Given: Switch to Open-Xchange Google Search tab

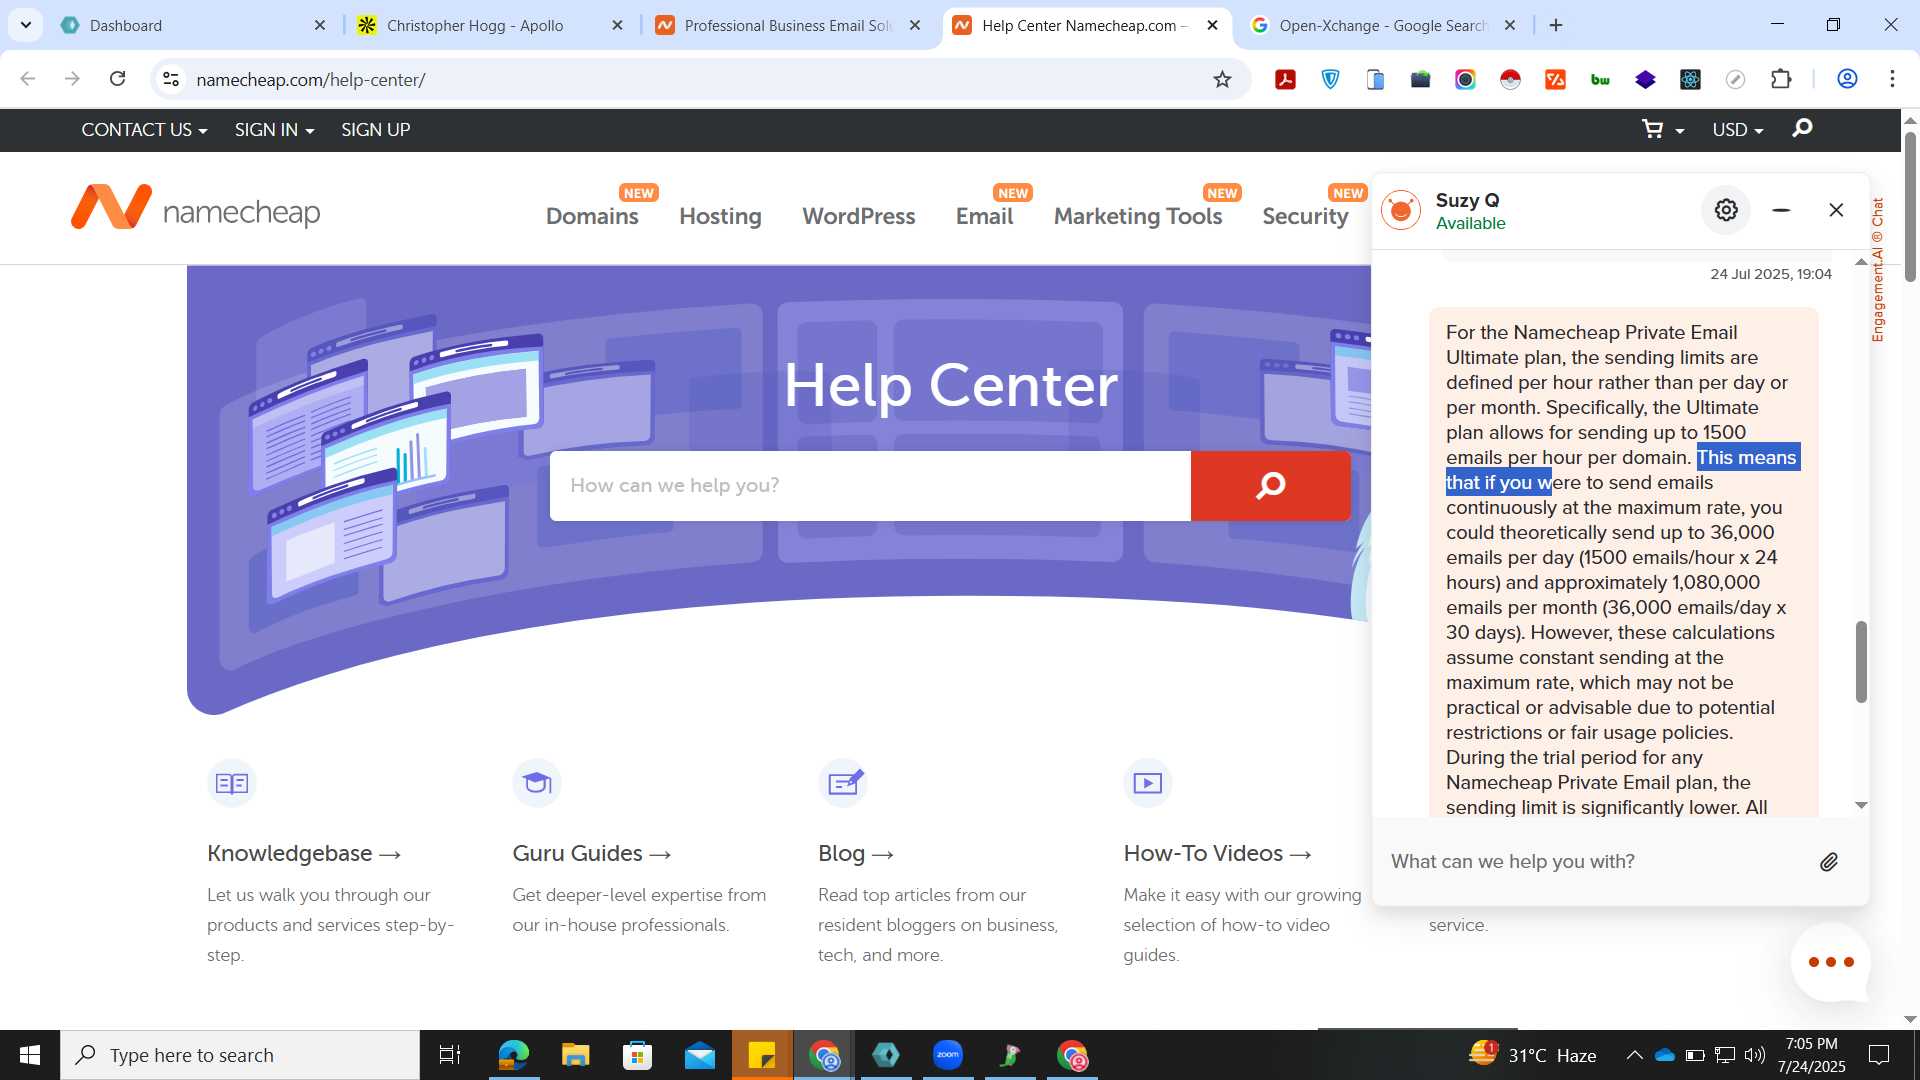Looking at the screenshot, I should click(1382, 25).
